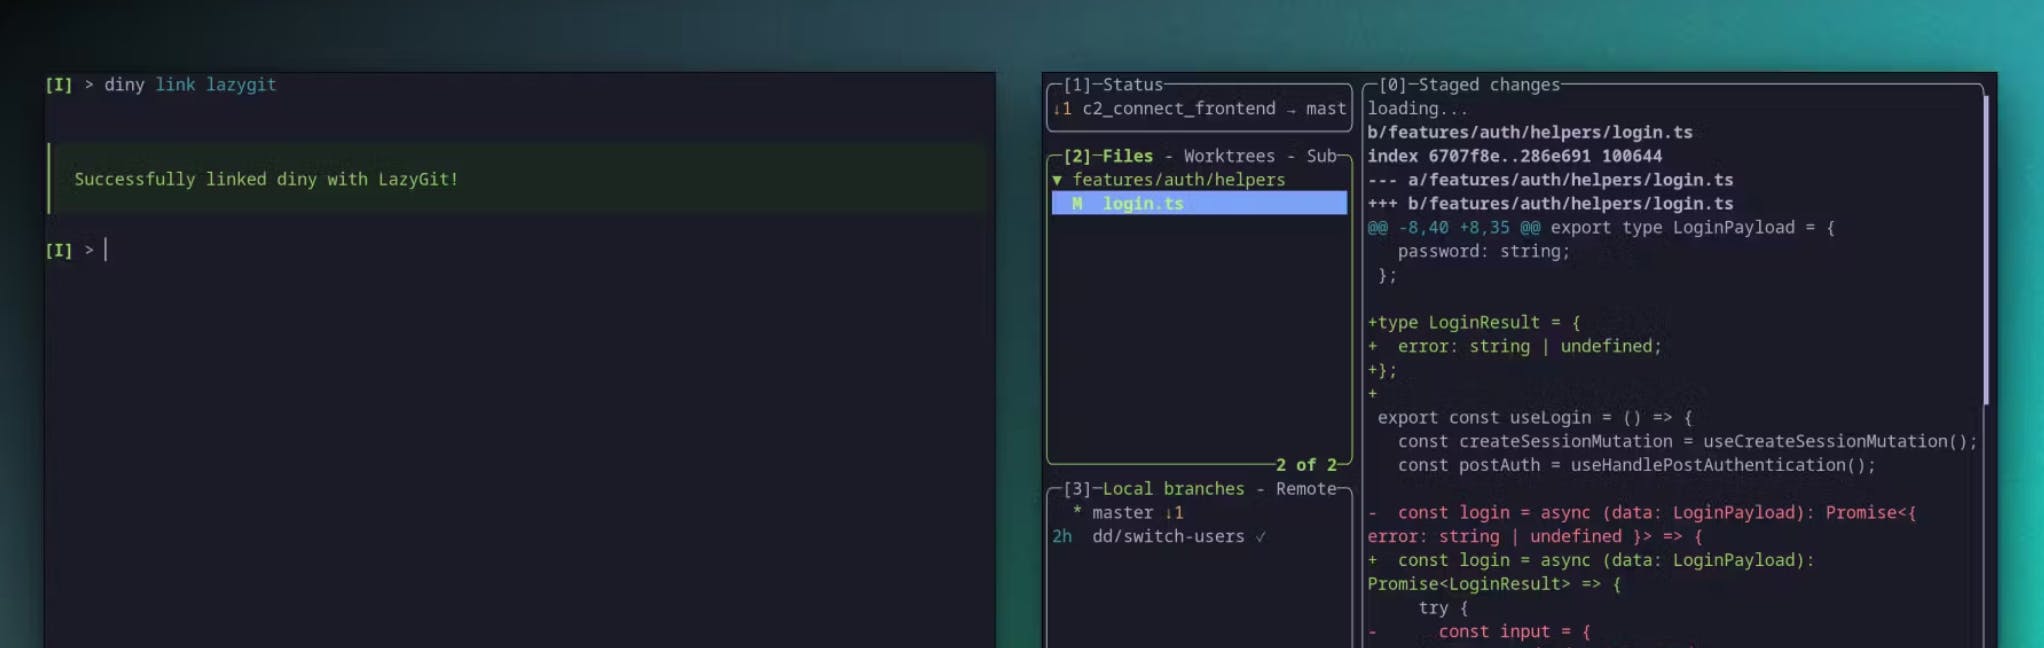2044x648 pixels.
Task: Click the 'const createSessionMutation' code line
Action: coord(1687,442)
